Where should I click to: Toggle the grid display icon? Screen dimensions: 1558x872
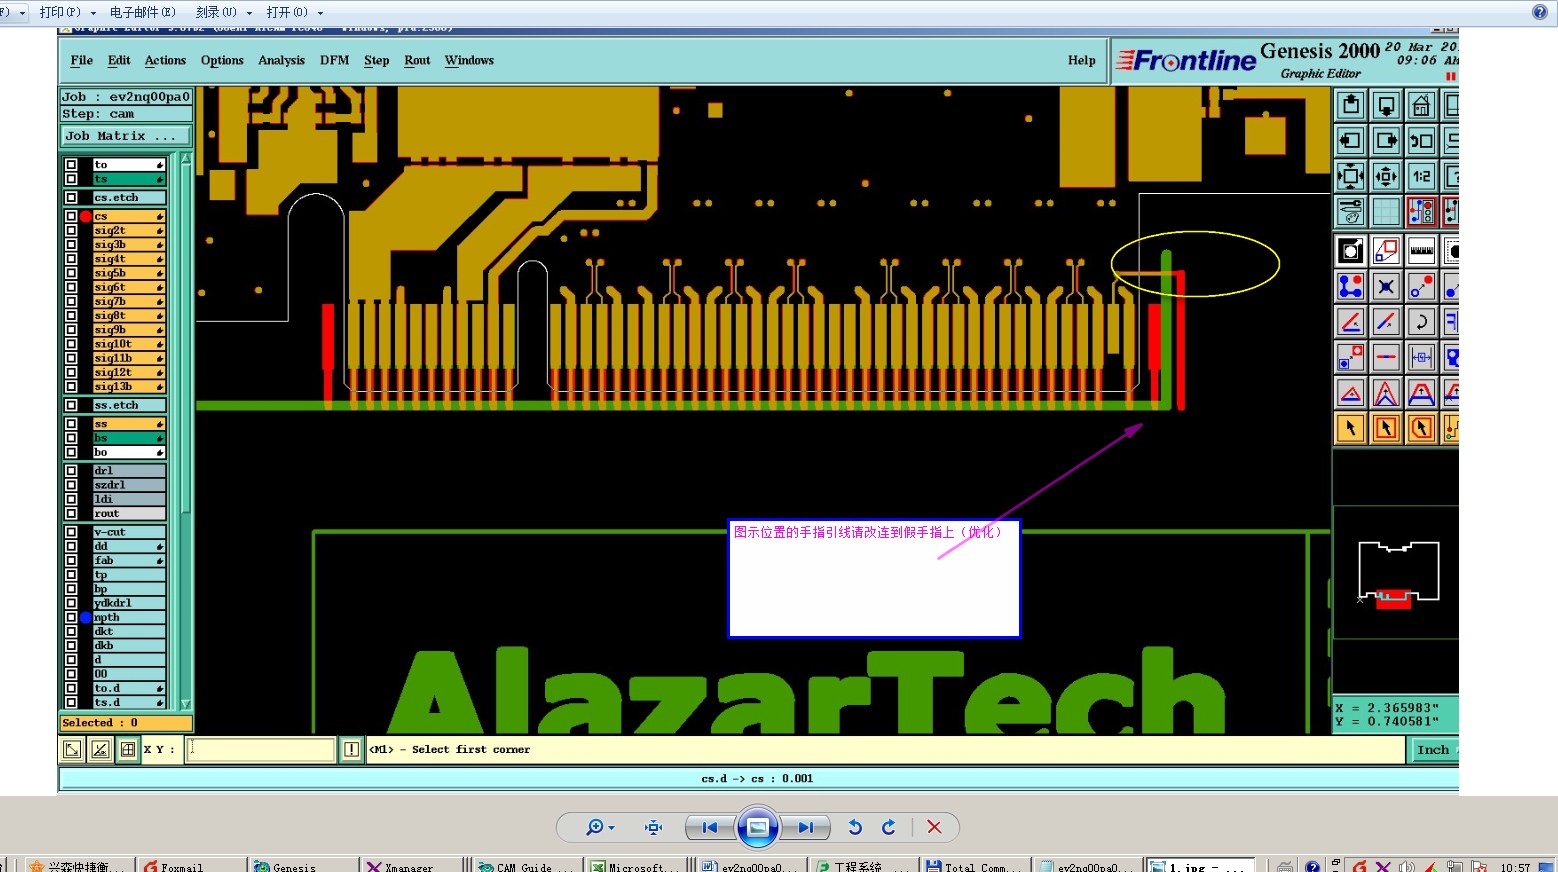pyautogui.click(x=1386, y=212)
